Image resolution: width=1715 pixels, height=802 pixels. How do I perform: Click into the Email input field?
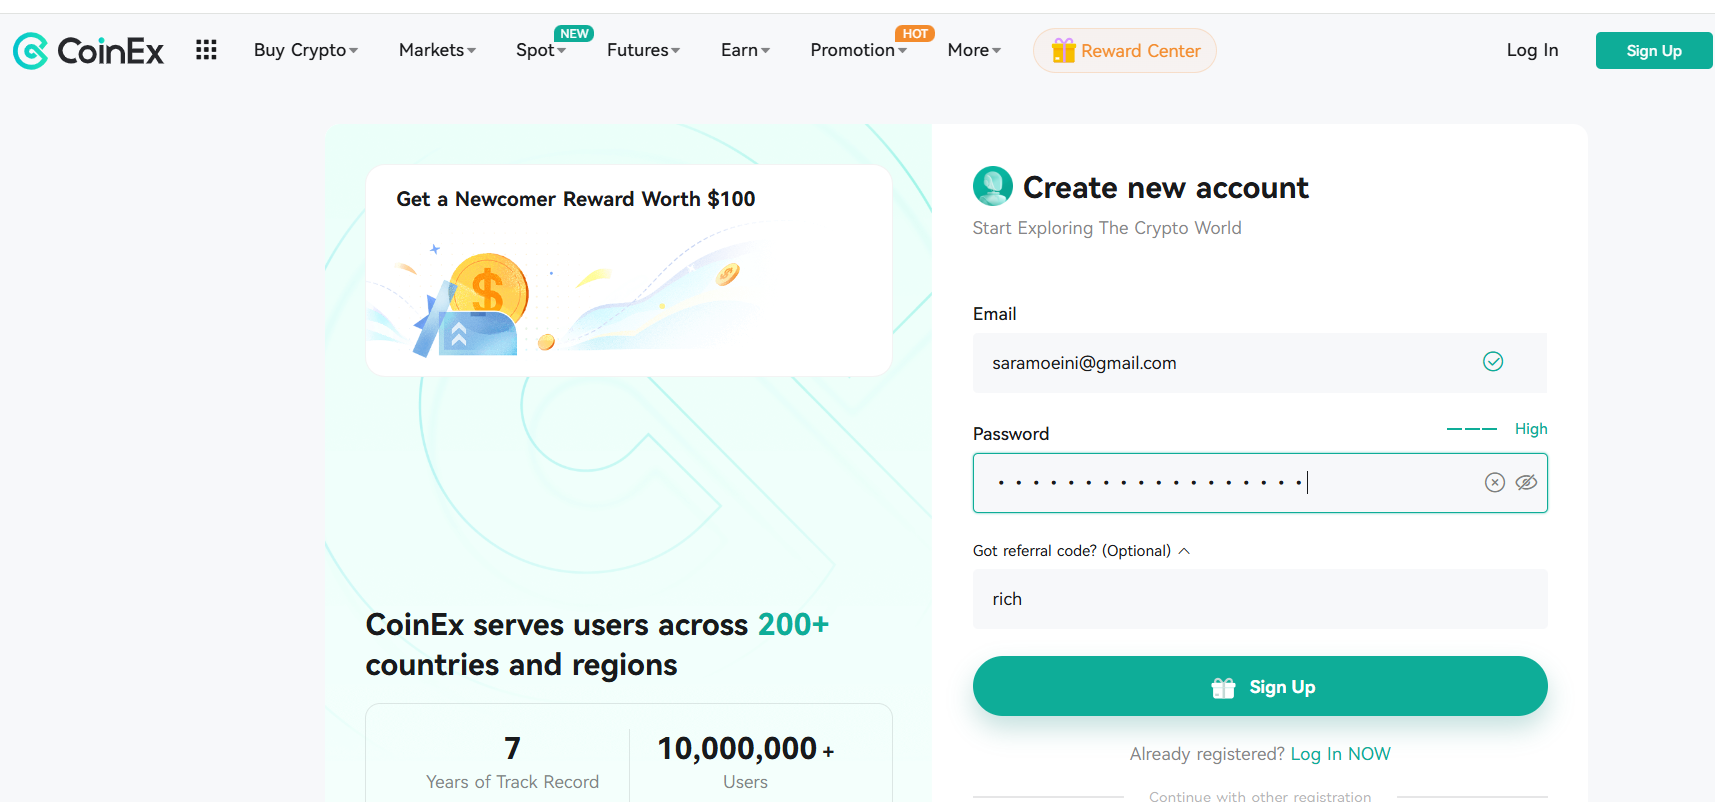[x=1220, y=363]
